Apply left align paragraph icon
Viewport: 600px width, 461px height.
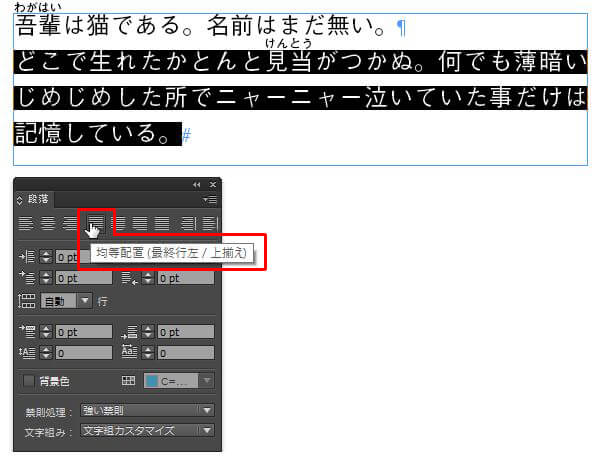pos(25,223)
